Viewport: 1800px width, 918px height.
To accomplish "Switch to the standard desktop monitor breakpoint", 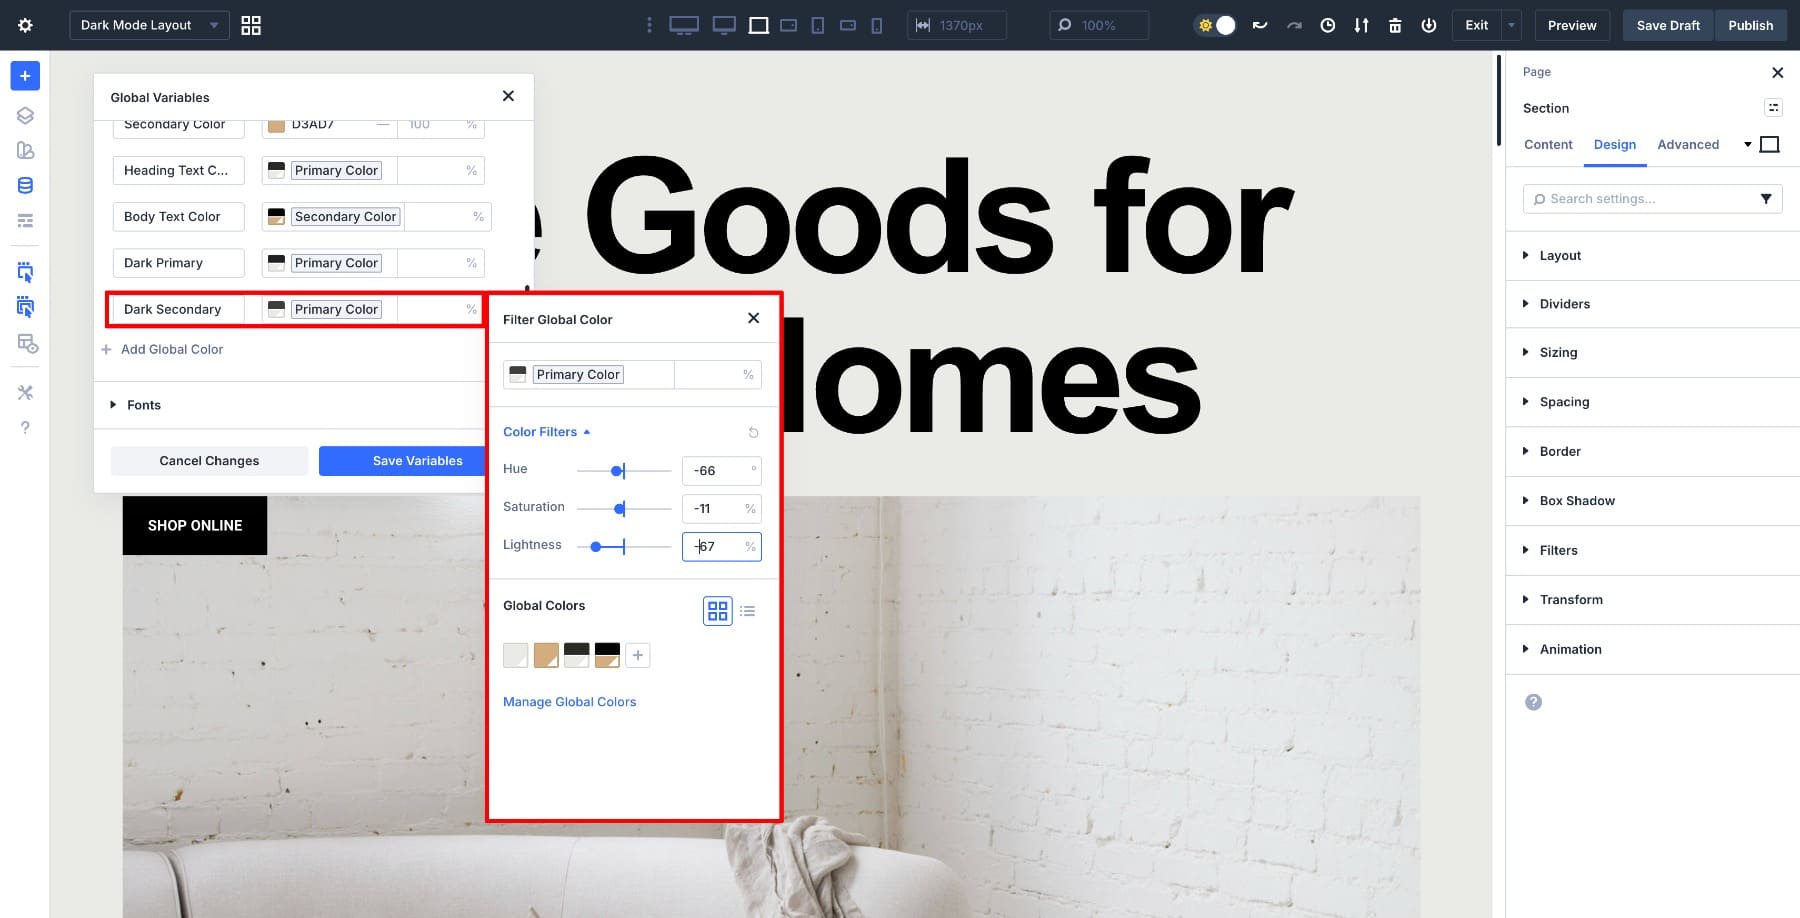I will tap(724, 25).
